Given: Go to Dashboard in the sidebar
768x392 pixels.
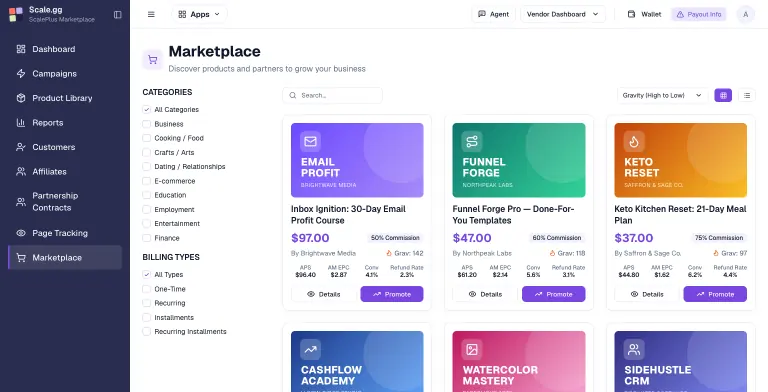Looking at the screenshot, I should point(65,49).
